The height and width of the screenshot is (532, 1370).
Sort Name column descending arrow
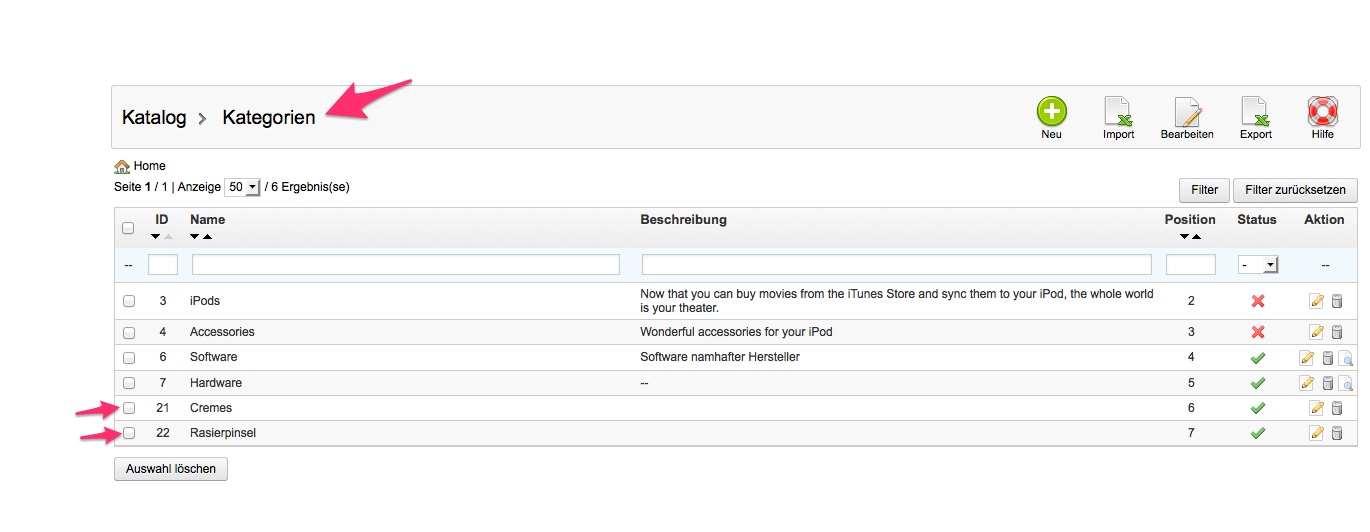195,237
